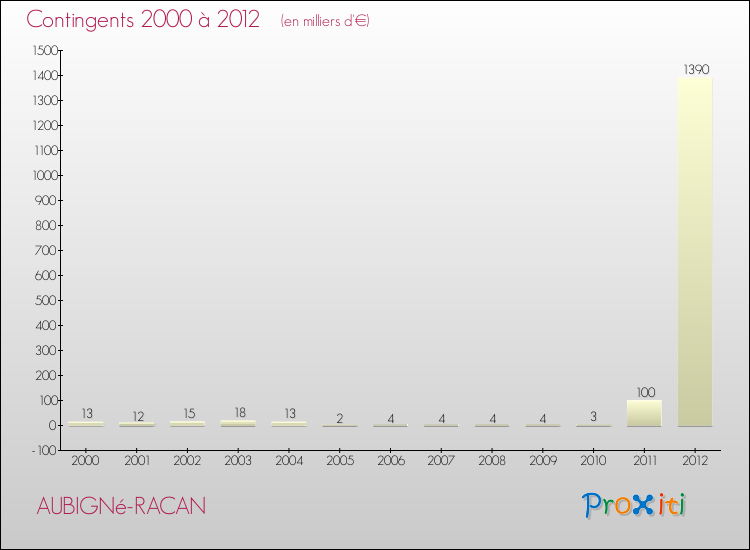
Task: Click the 100 bar for 2011
Action: pyautogui.click(x=644, y=413)
